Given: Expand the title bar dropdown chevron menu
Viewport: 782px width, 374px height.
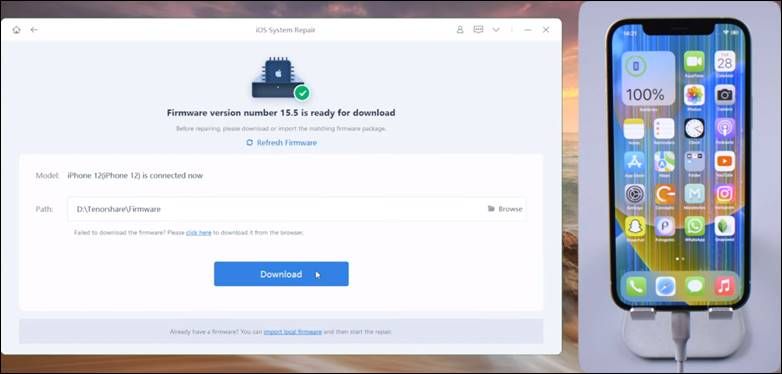Looking at the screenshot, I should point(496,30).
